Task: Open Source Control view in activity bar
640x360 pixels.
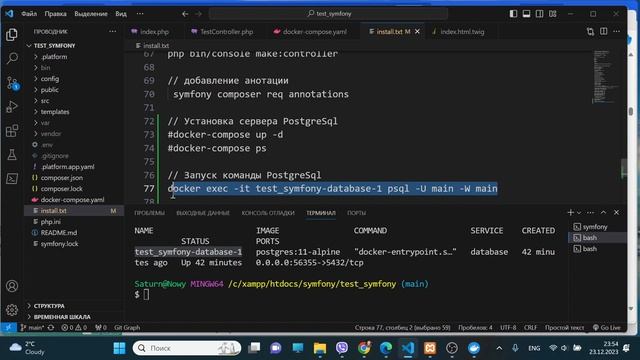Action: coord(12,82)
